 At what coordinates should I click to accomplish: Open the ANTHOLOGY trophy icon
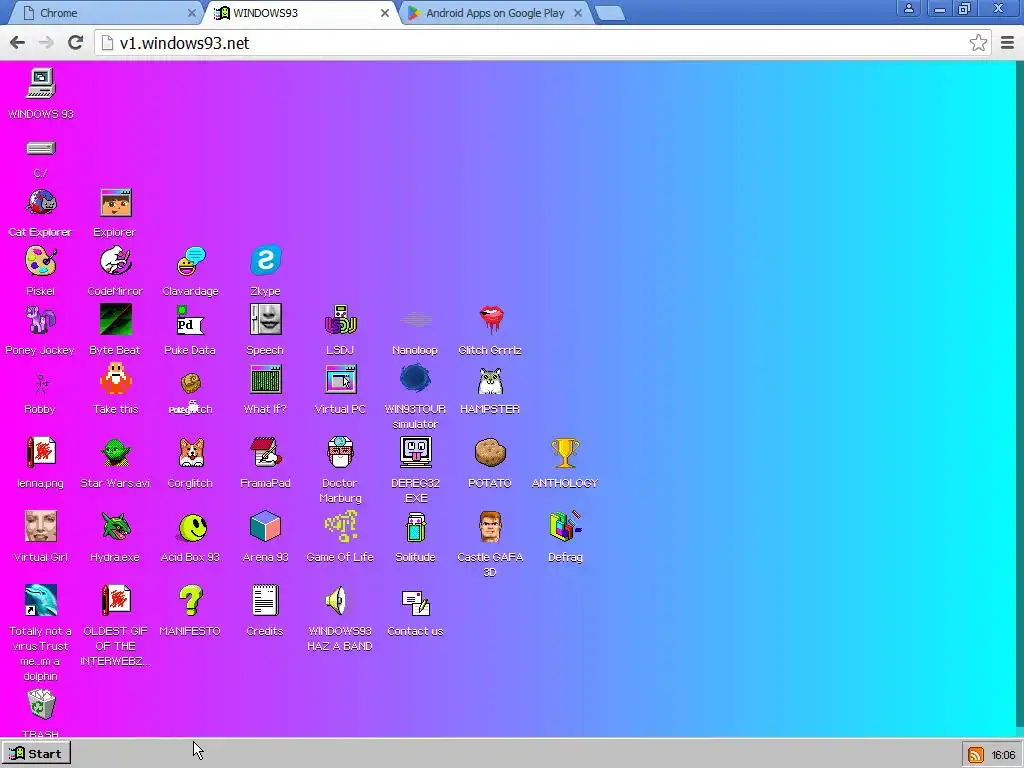pyautogui.click(x=565, y=452)
